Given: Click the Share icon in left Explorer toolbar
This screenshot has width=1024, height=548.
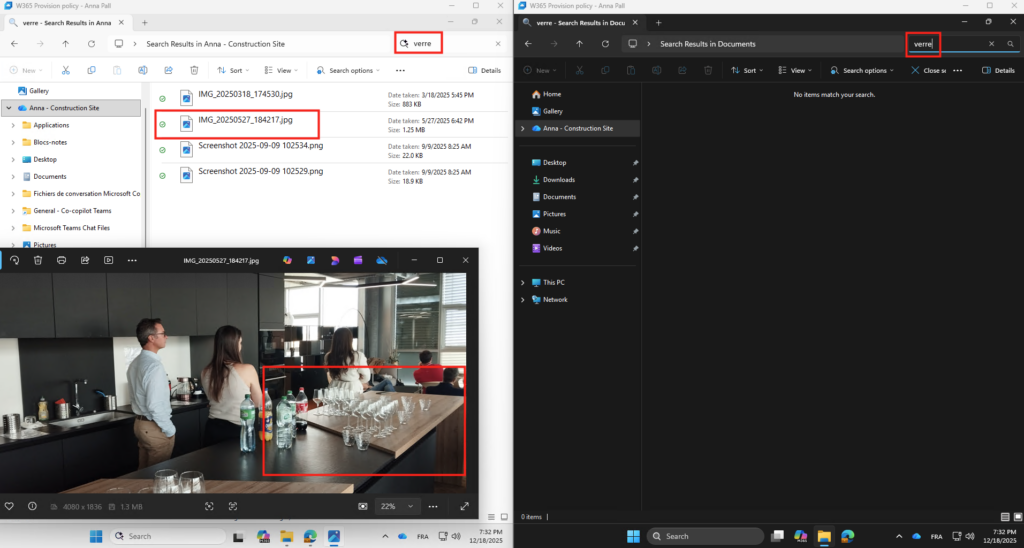Looking at the screenshot, I should [x=168, y=71].
